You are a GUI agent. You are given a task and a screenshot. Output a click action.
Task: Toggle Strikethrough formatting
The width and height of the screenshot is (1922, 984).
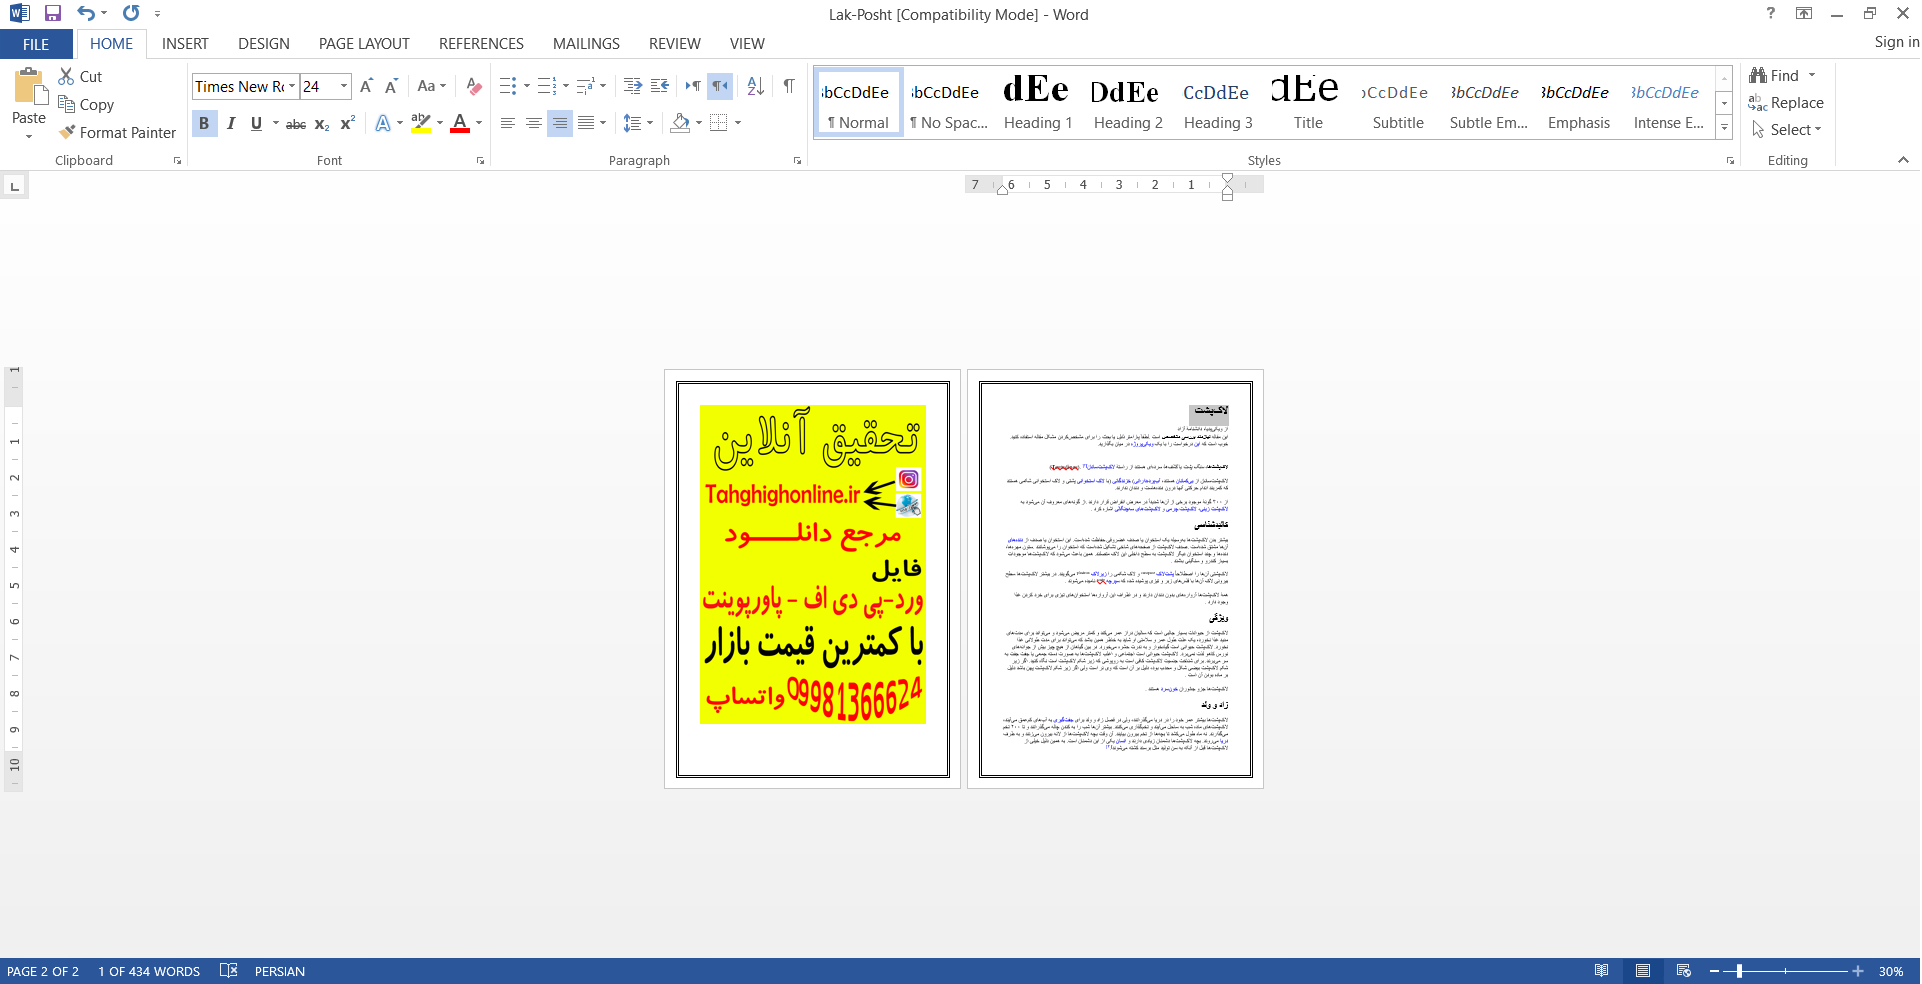point(296,124)
